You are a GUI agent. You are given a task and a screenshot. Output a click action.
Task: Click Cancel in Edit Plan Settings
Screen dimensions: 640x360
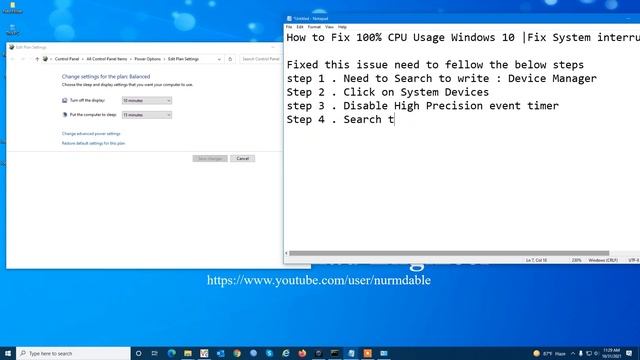tap(242, 158)
